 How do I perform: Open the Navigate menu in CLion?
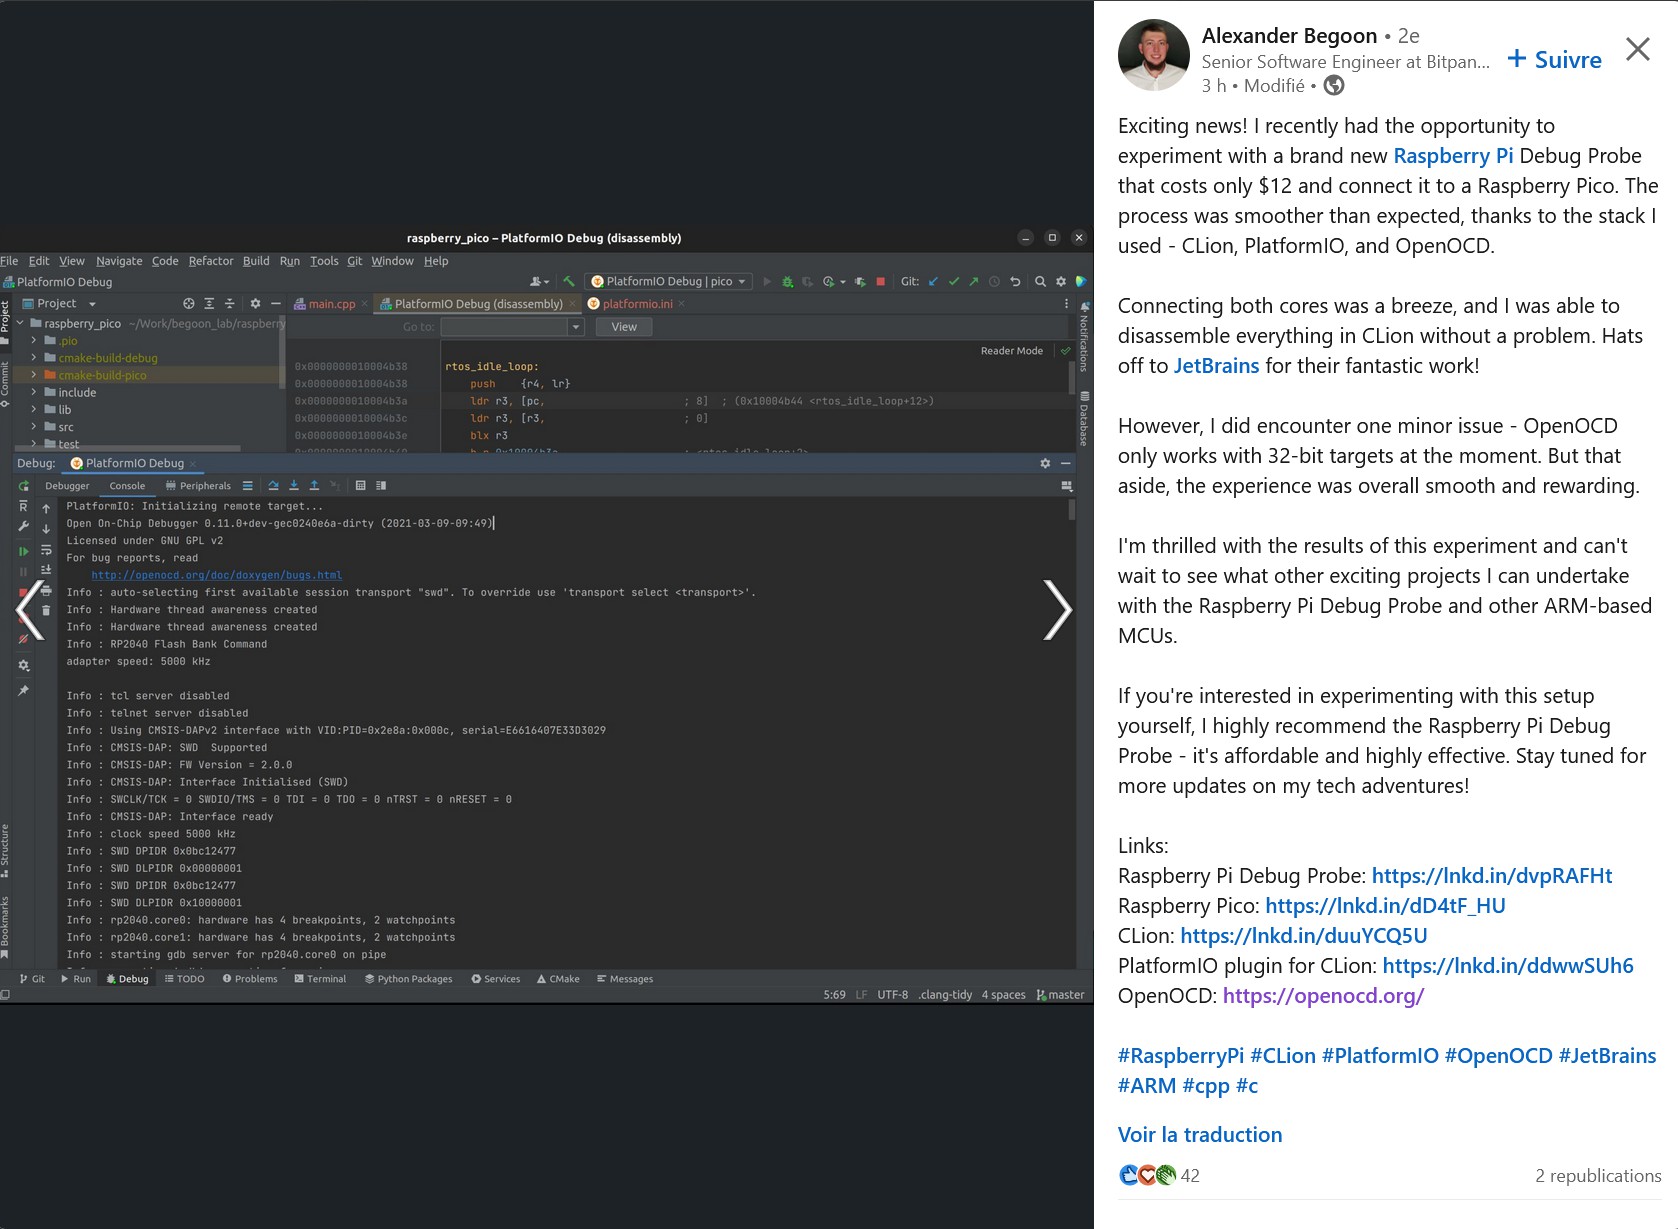[119, 261]
